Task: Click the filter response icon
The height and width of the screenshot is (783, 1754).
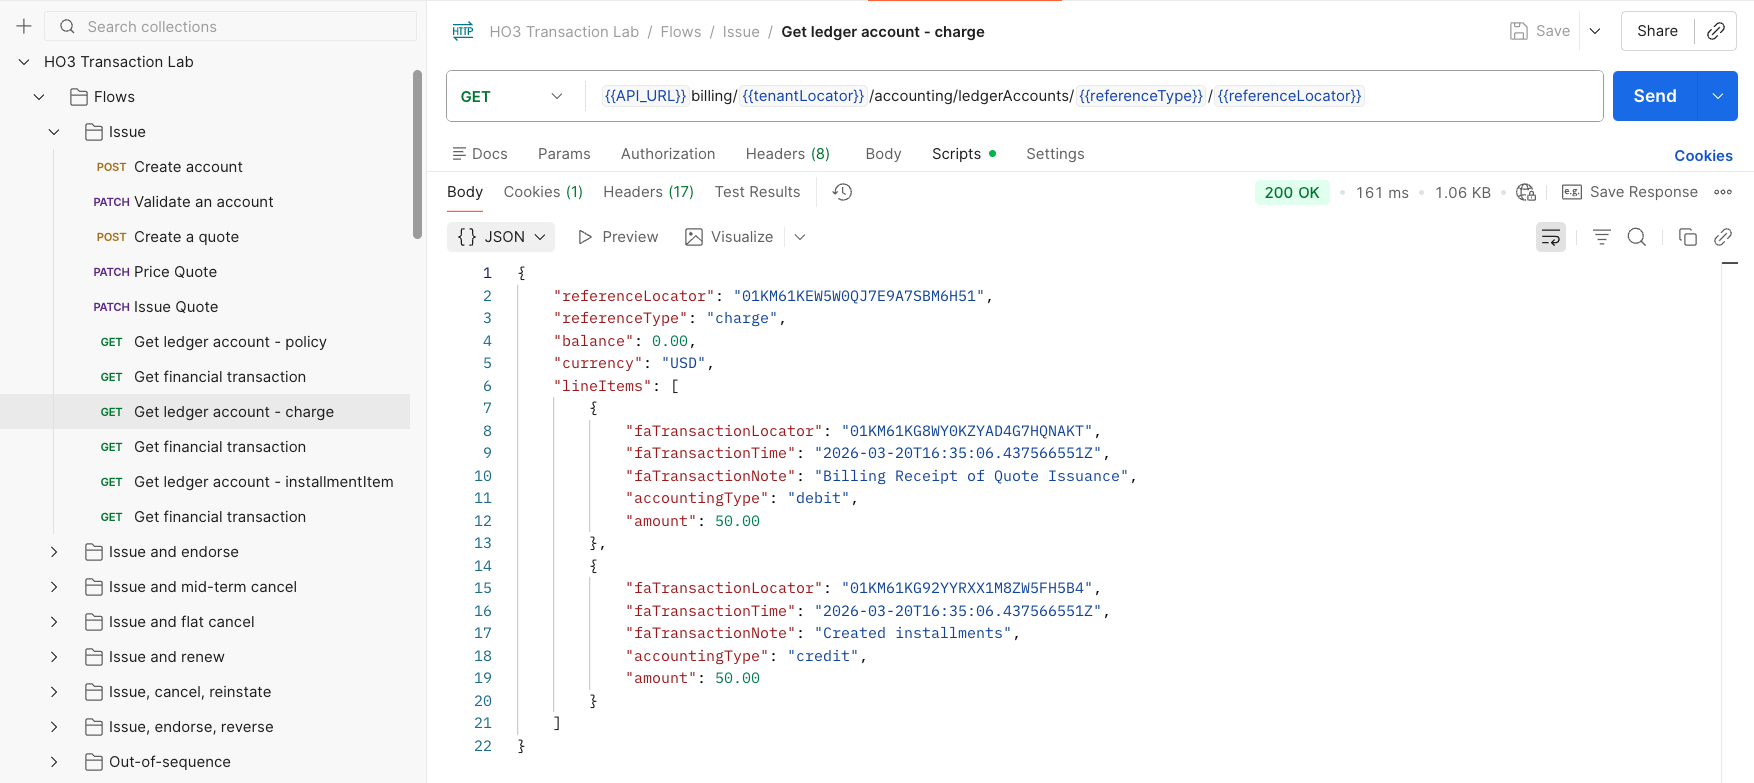Action: [x=1602, y=237]
